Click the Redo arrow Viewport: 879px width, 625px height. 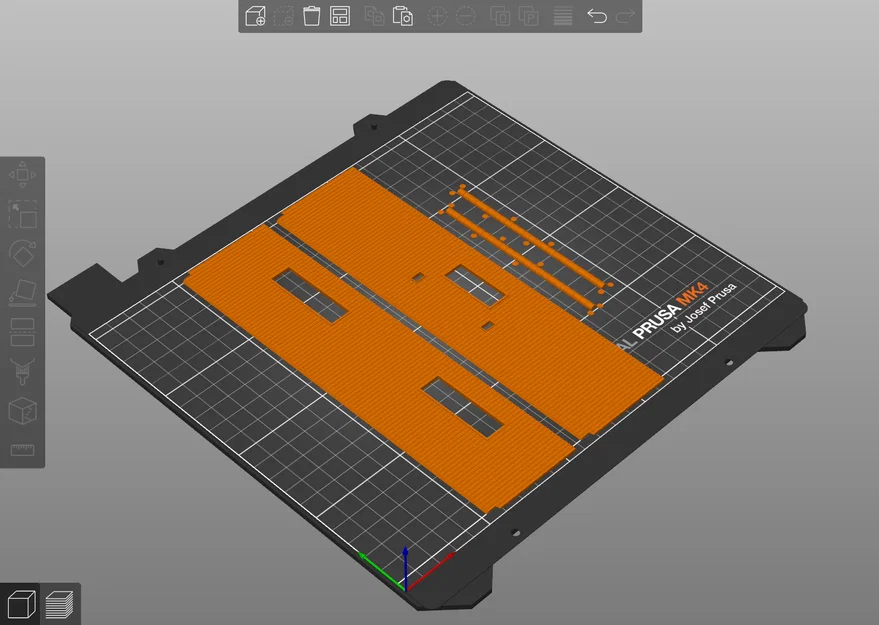625,16
